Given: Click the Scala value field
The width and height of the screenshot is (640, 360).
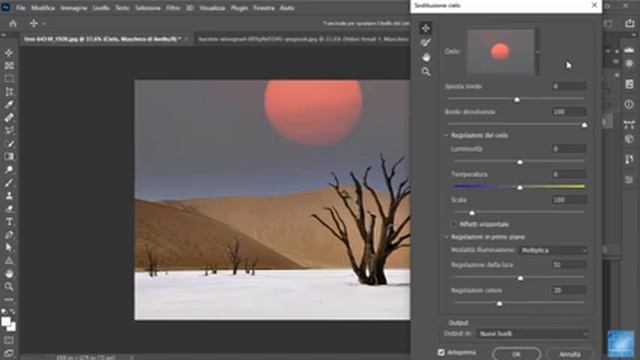Looking at the screenshot, I should point(569,200).
